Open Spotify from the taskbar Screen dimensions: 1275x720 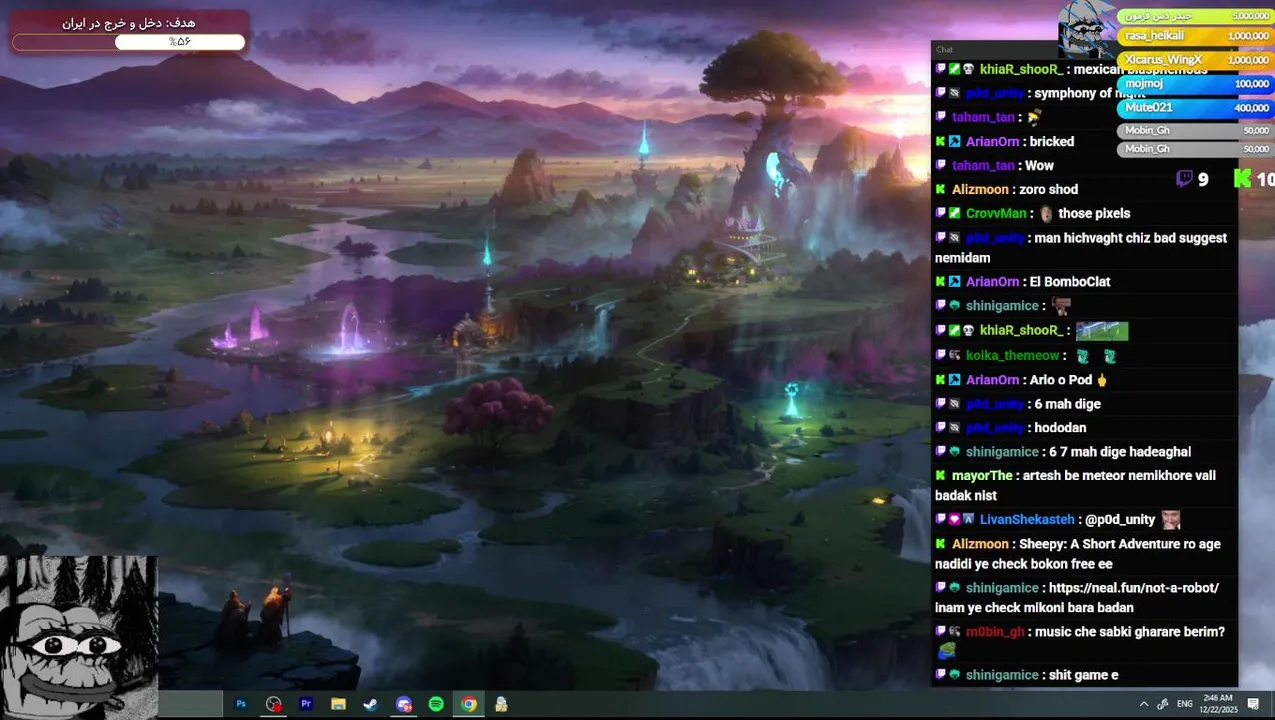(x=436, y=704)
